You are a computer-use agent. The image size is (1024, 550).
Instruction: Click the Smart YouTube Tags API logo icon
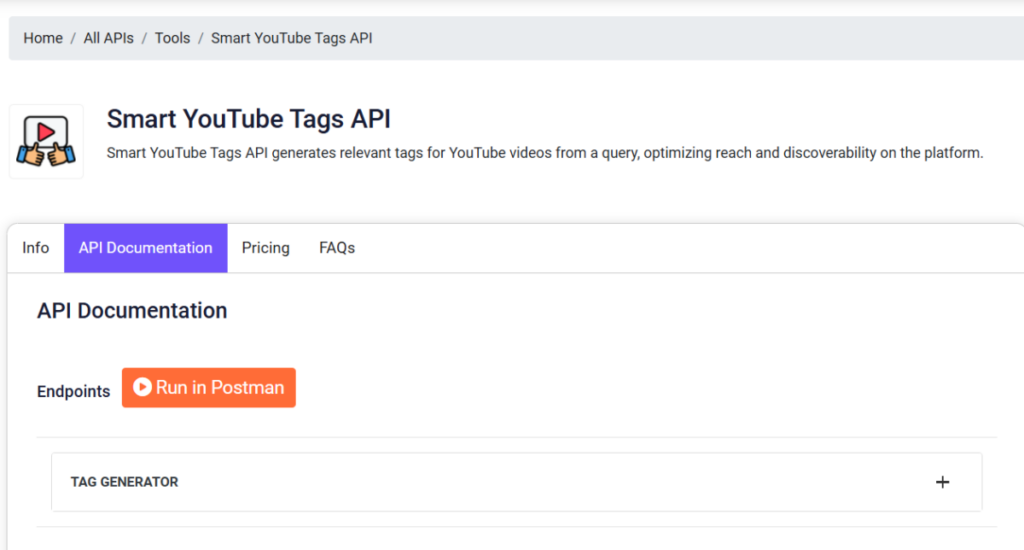click(46, 141)
